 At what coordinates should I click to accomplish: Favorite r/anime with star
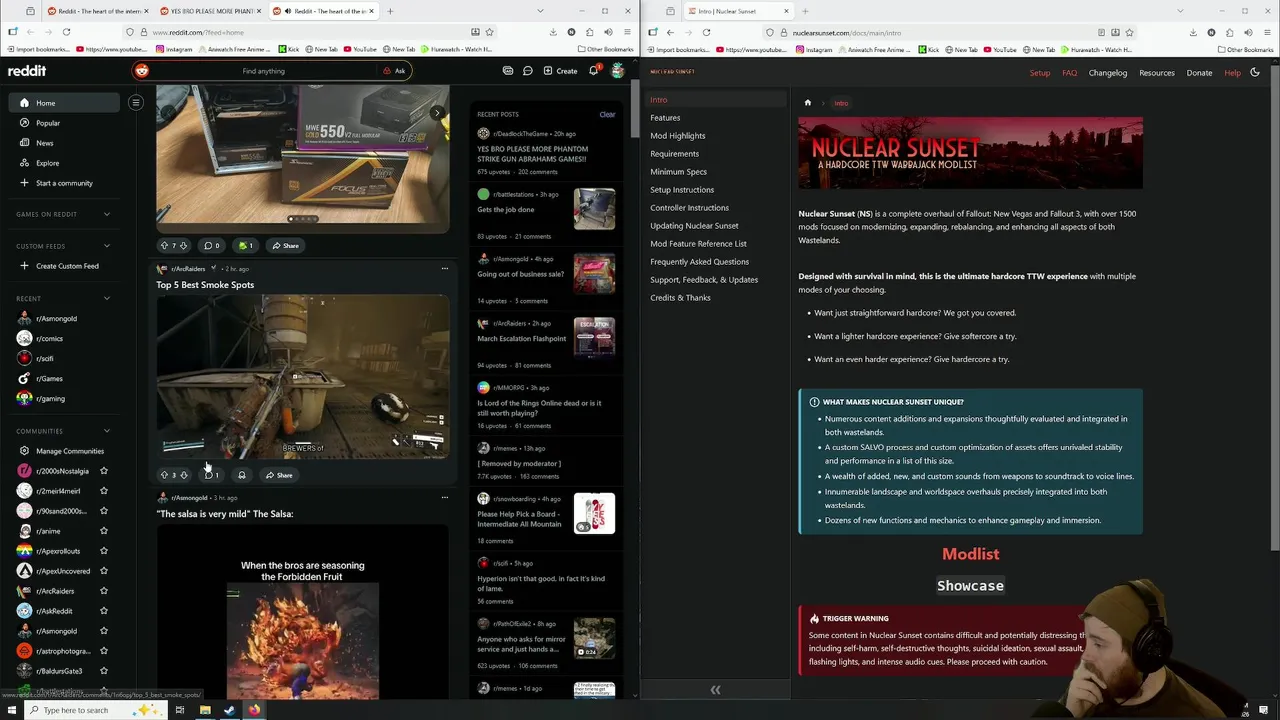click(104, 531)
